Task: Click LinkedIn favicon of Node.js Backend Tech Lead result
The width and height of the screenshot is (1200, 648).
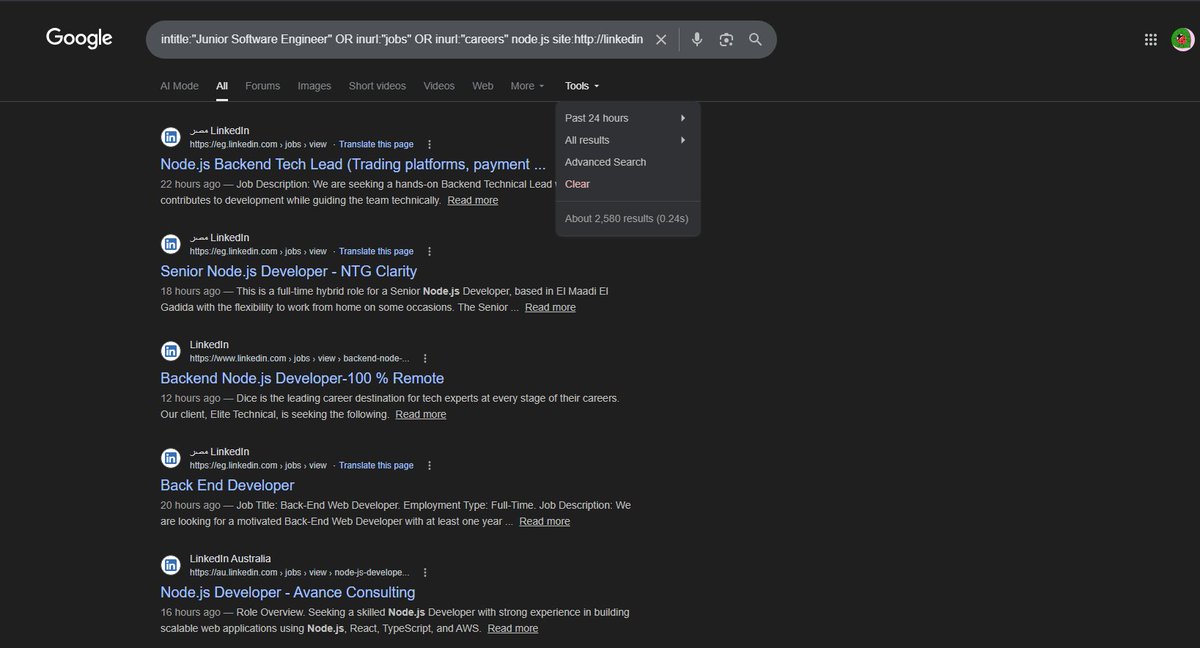Action: coord(171,137)
